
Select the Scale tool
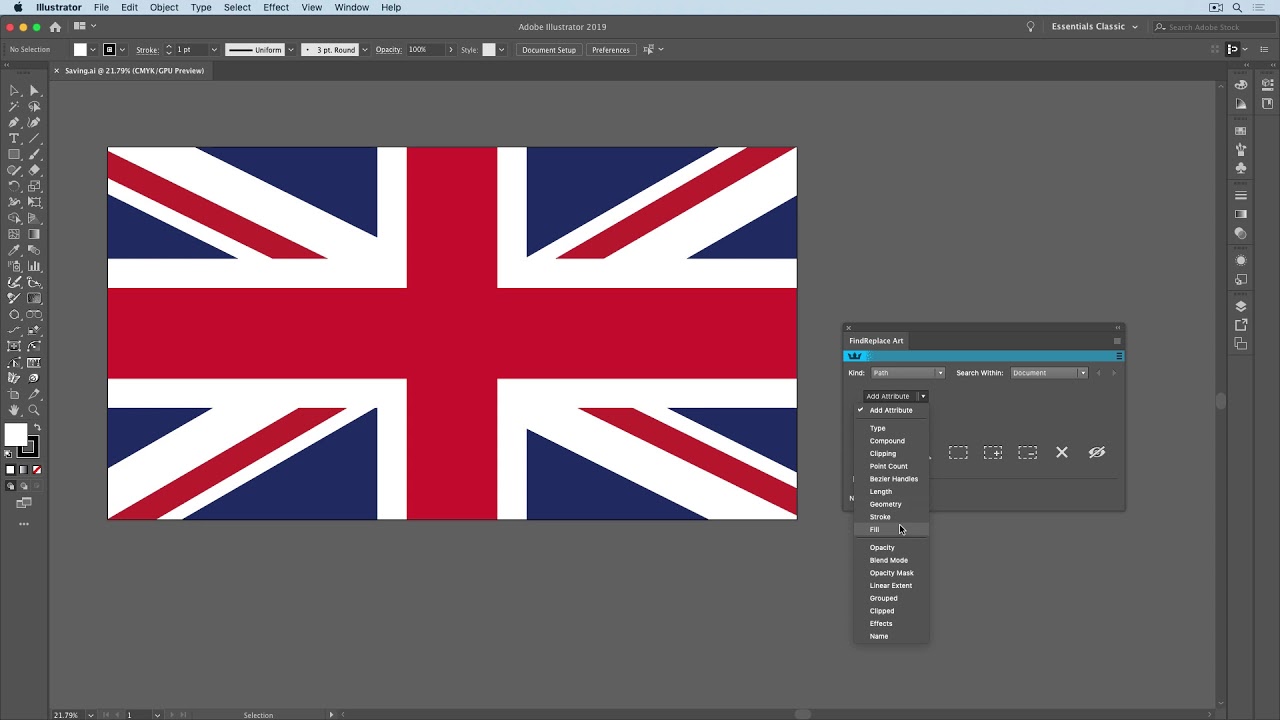tap(34, 186)
